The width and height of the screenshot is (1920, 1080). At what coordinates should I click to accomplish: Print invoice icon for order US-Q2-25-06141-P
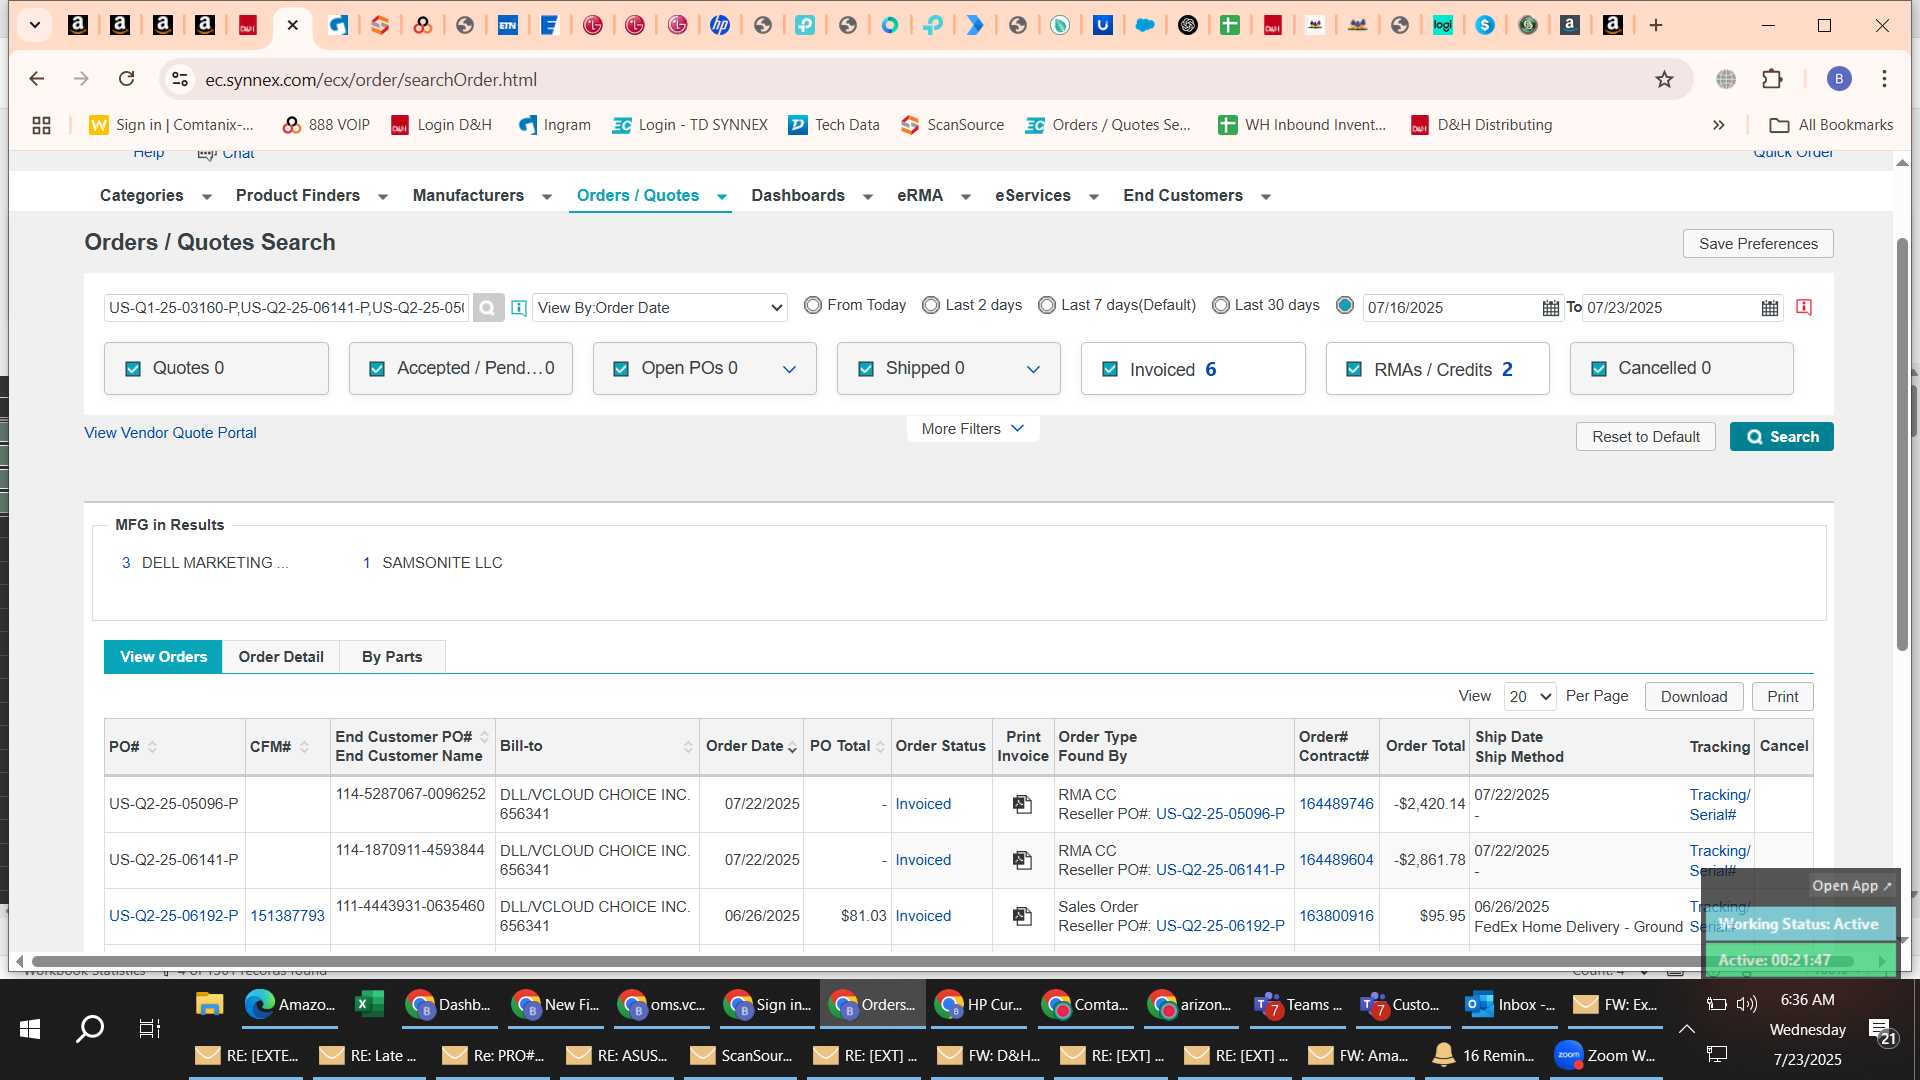click(x=1022, y=860)
